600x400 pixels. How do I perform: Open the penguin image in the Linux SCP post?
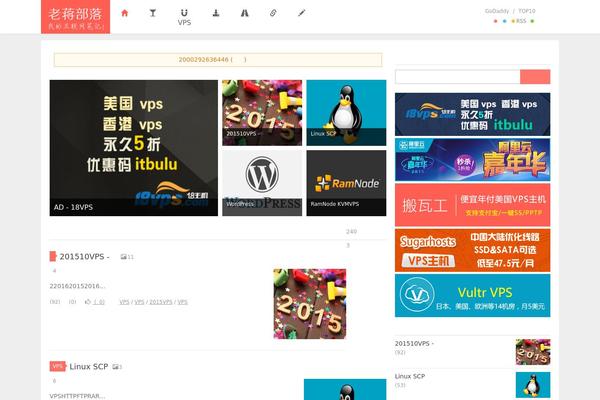345,389
